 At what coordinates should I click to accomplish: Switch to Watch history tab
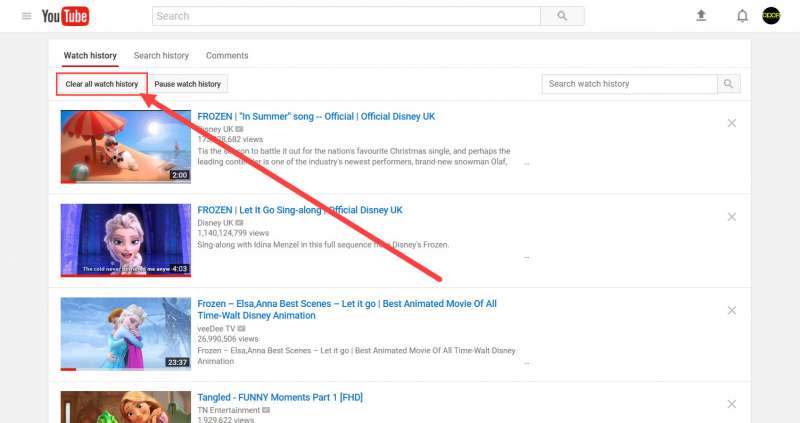(x=90, y=56)
